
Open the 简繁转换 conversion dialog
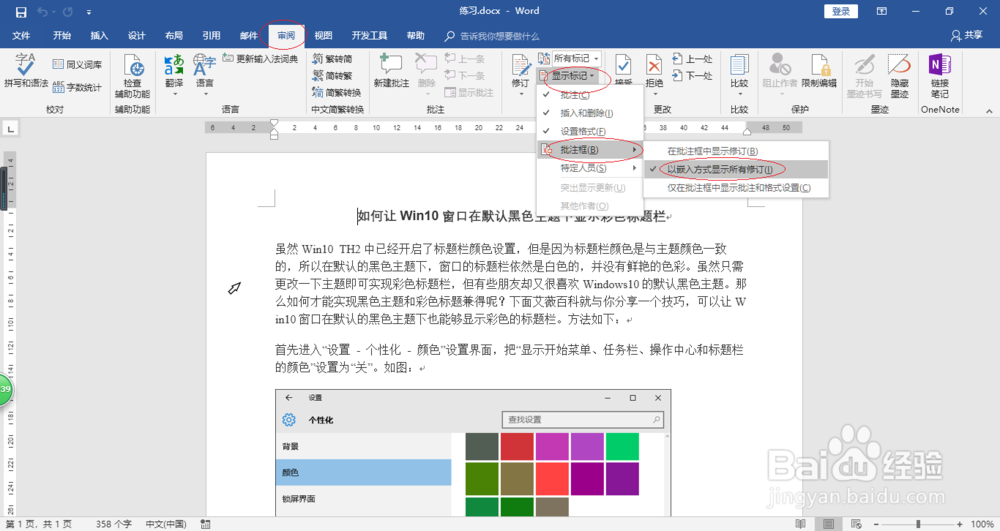click(x=337, y=92)
